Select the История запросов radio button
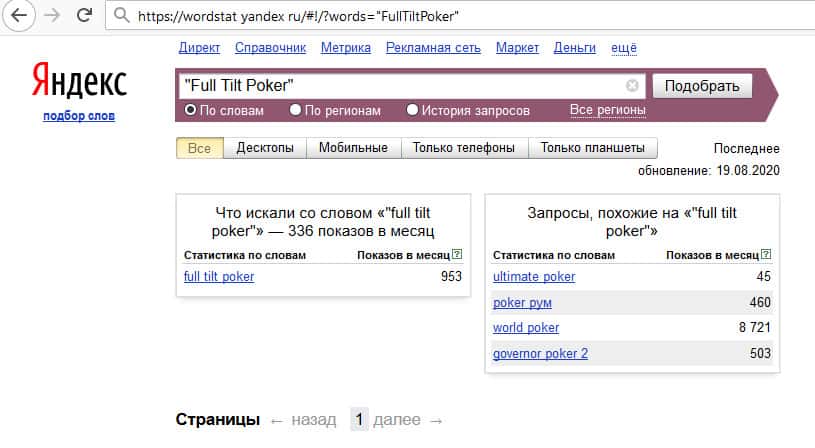Image resolution: width=815 pixels, height=448 pixels. click(x=412, y=110)
